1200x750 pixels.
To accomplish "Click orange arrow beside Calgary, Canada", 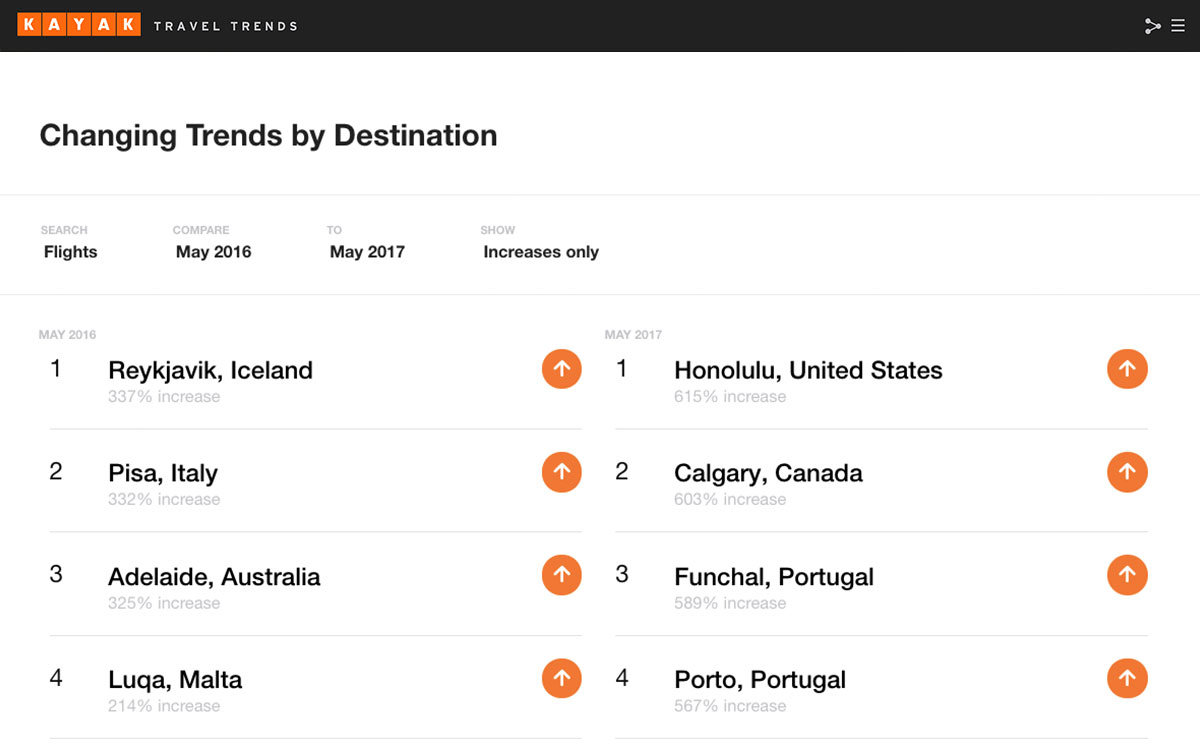I will [x=1127, y=472].
